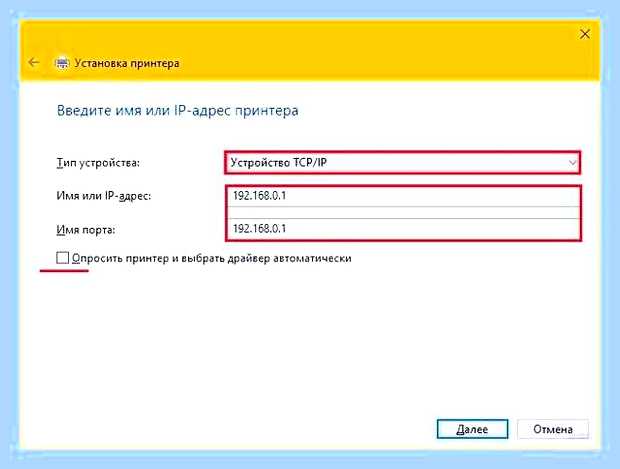
Task: Click the Далее button
Action: [472, 429]
